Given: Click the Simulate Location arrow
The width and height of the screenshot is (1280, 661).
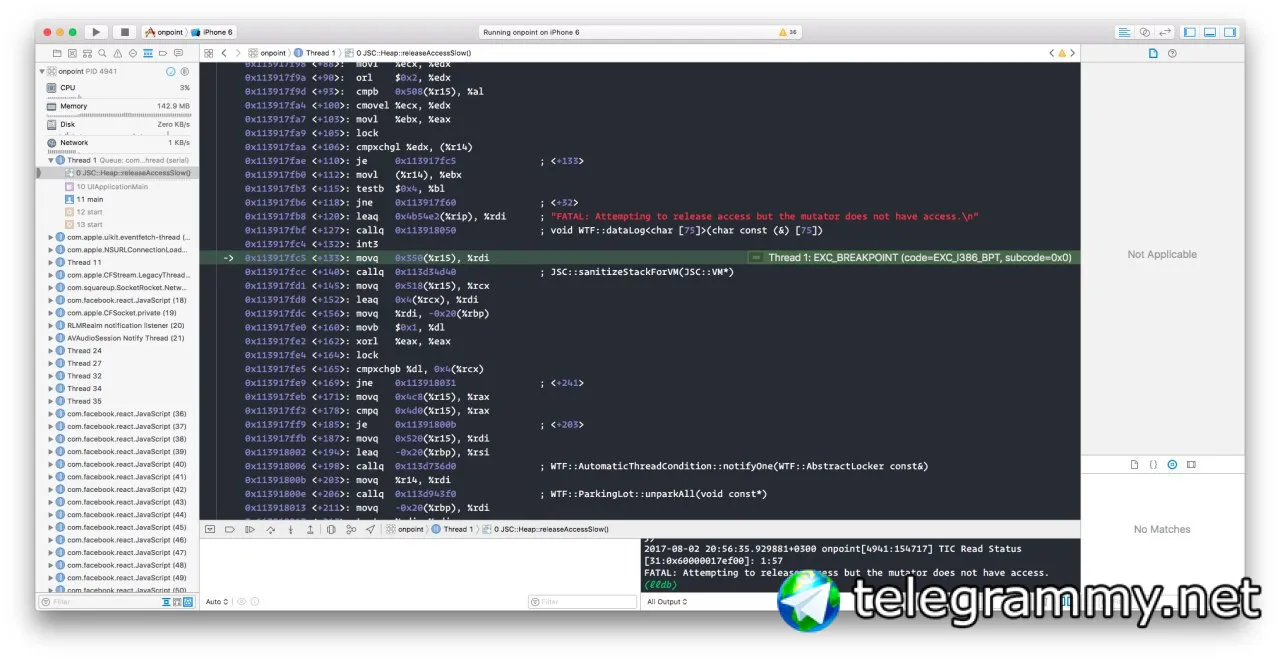Looking at the screenshot, I should point(371,529).
